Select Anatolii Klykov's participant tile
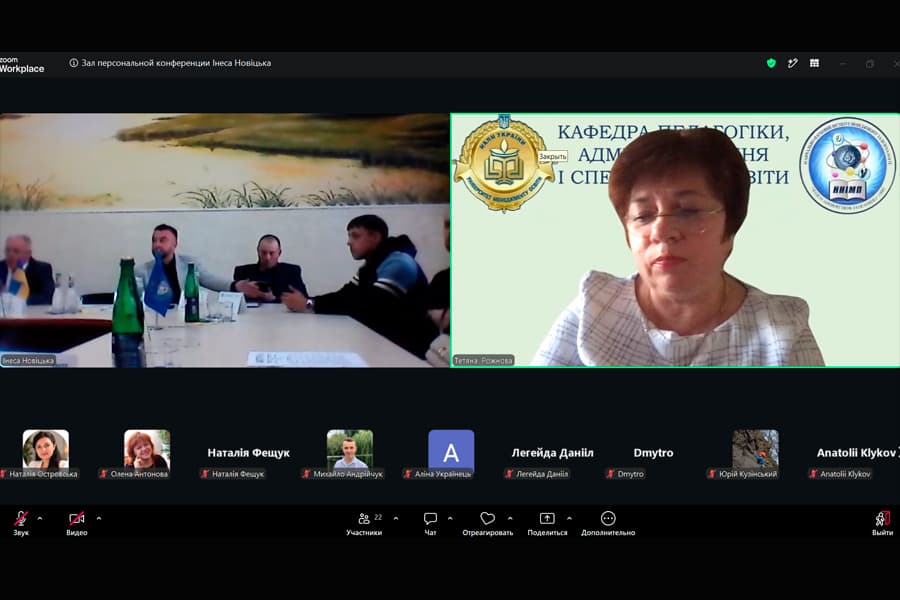 point(856,453)
